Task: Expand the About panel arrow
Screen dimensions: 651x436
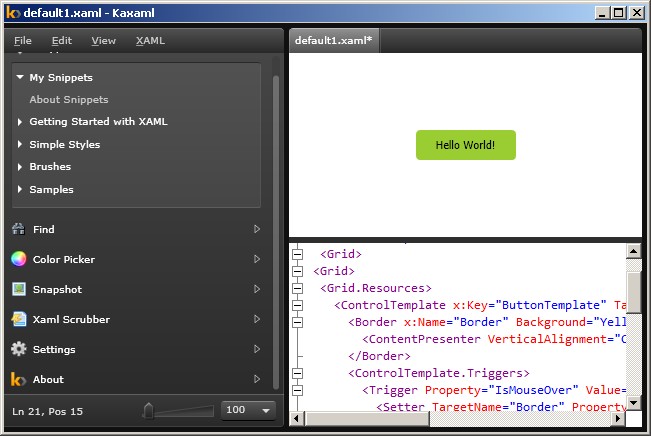Action: (257, 379)
